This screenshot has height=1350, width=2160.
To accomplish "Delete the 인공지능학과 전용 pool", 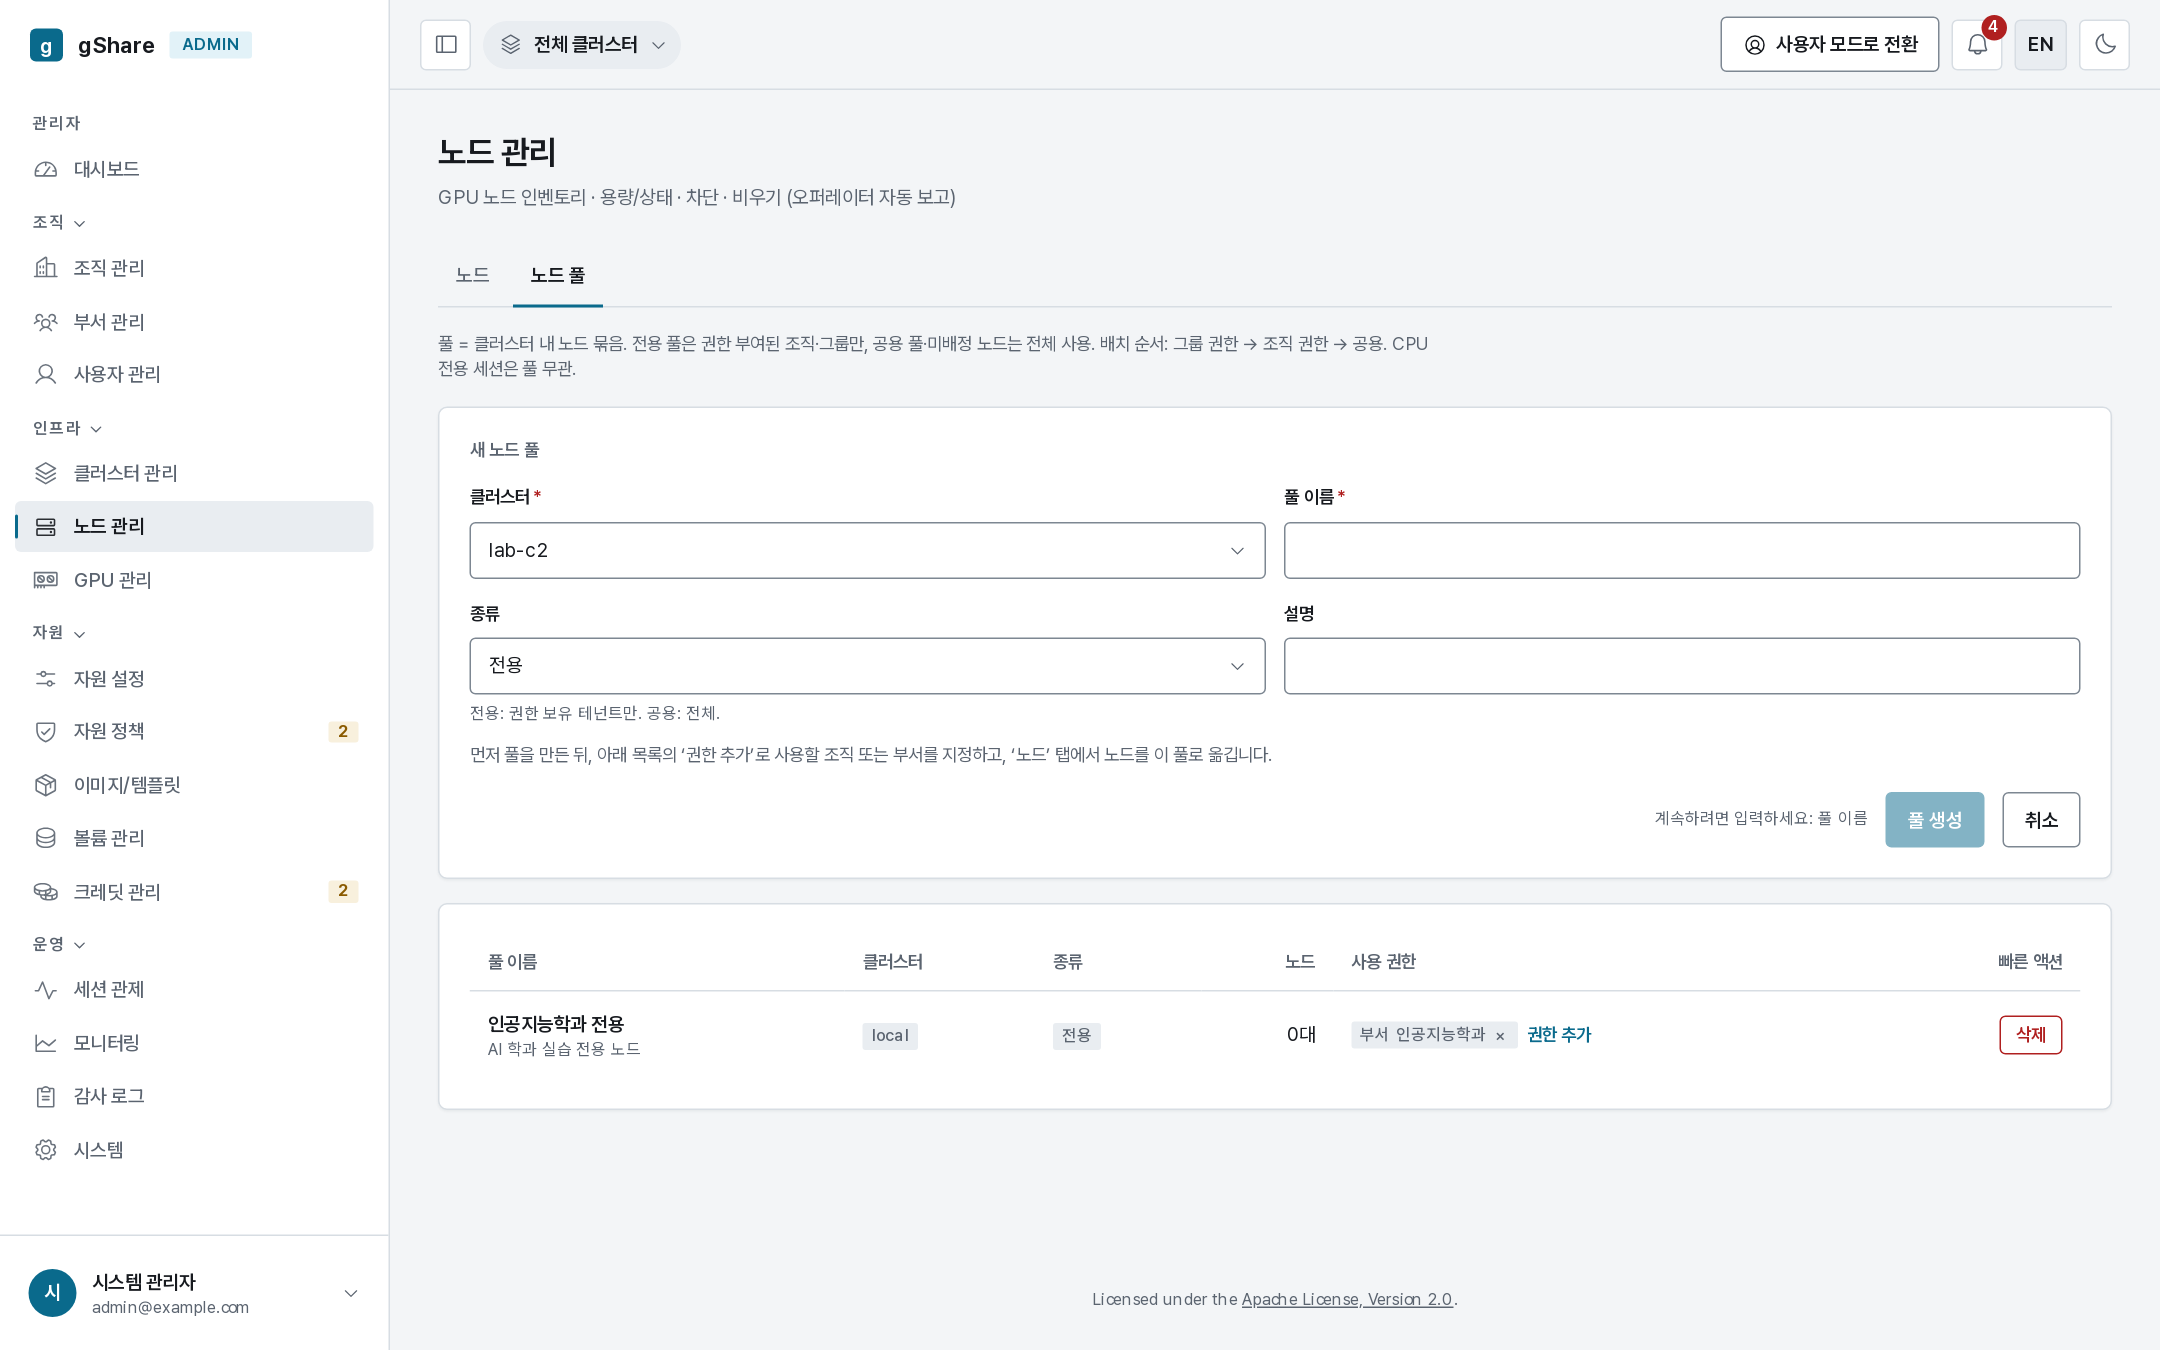I will tap(2030, 1035).
